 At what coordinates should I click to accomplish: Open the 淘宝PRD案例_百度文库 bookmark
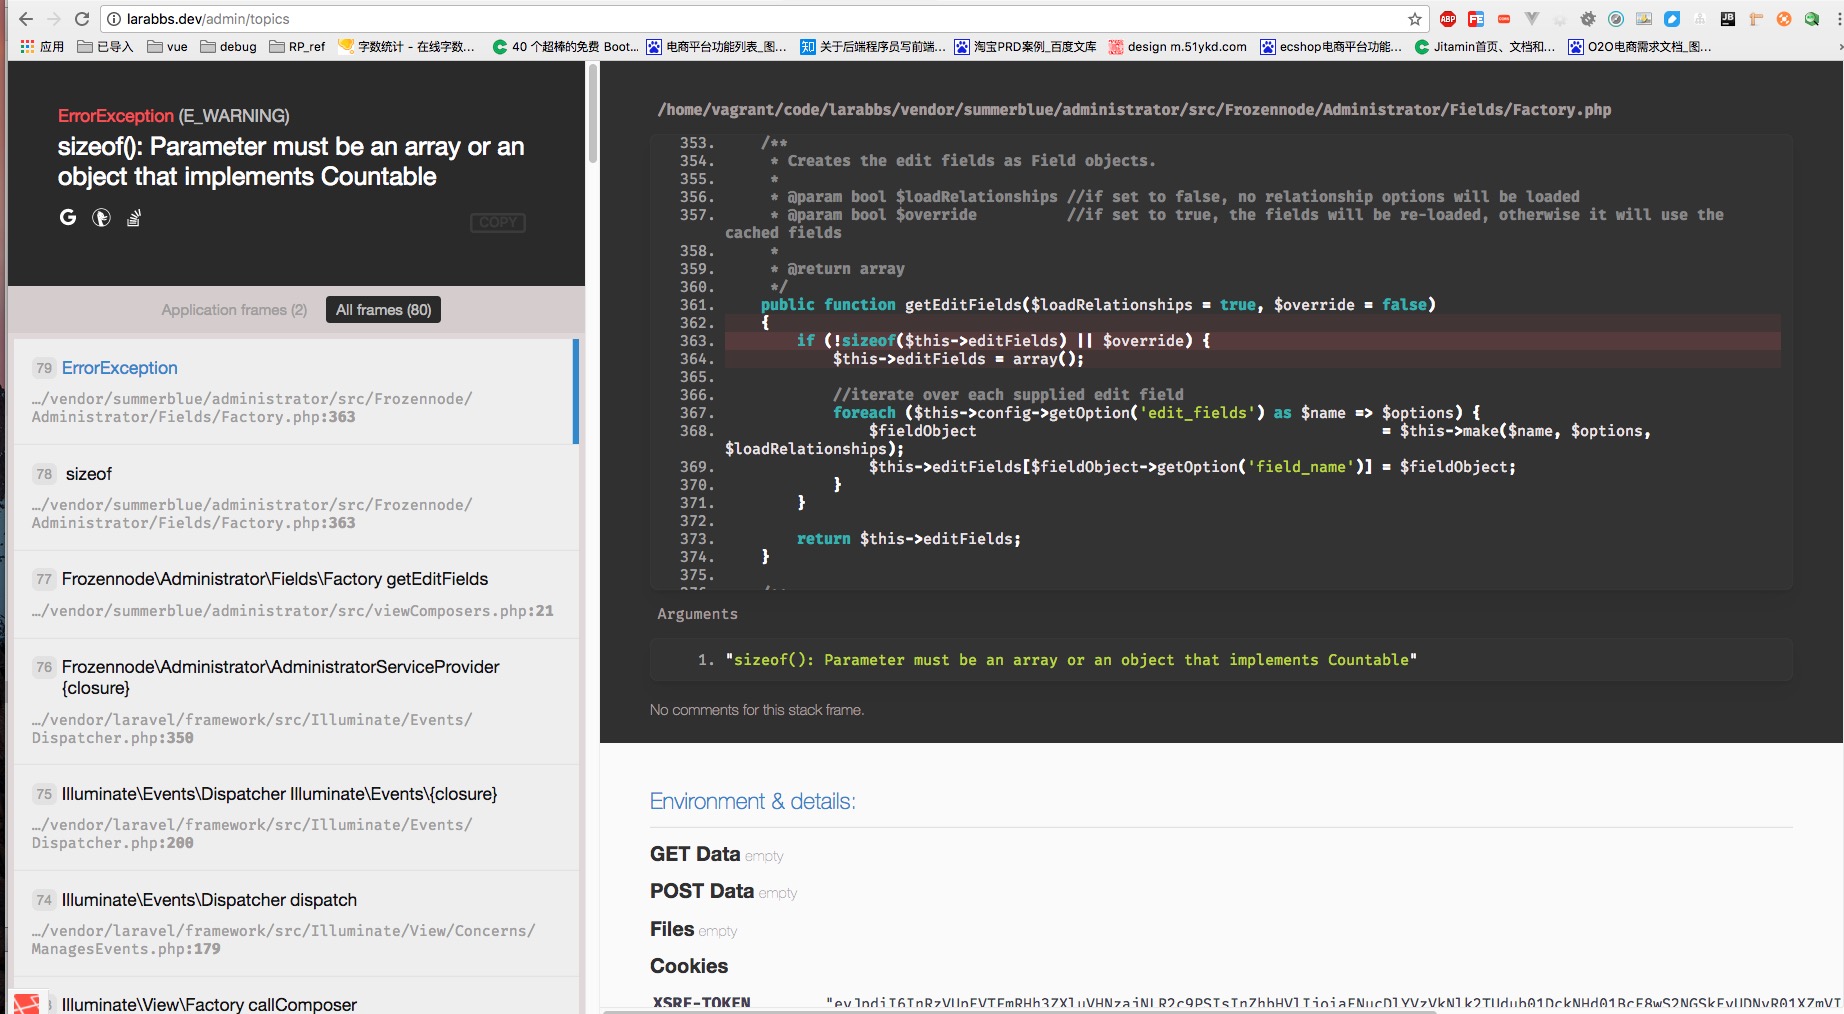[1025, 46]
